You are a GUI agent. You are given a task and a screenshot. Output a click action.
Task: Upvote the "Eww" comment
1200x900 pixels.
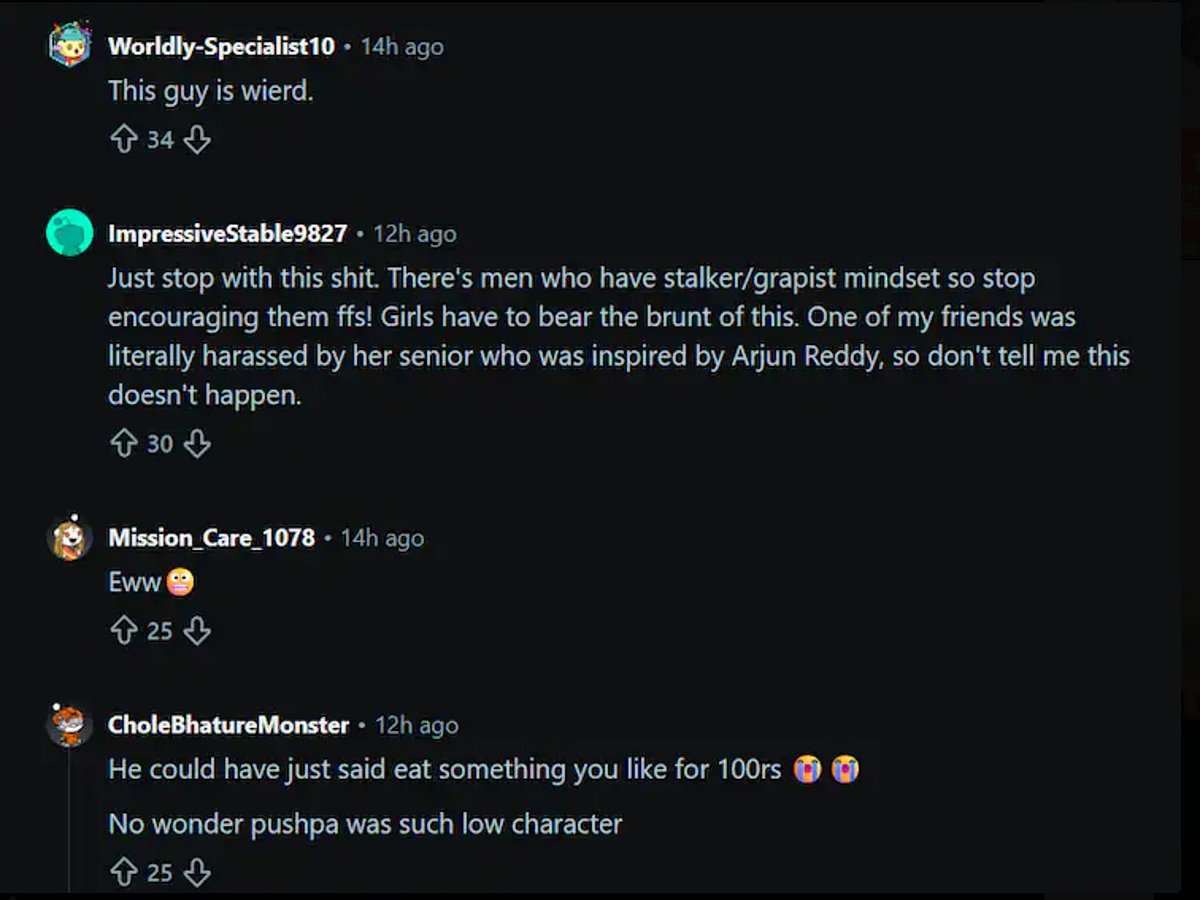pos(124,631)
